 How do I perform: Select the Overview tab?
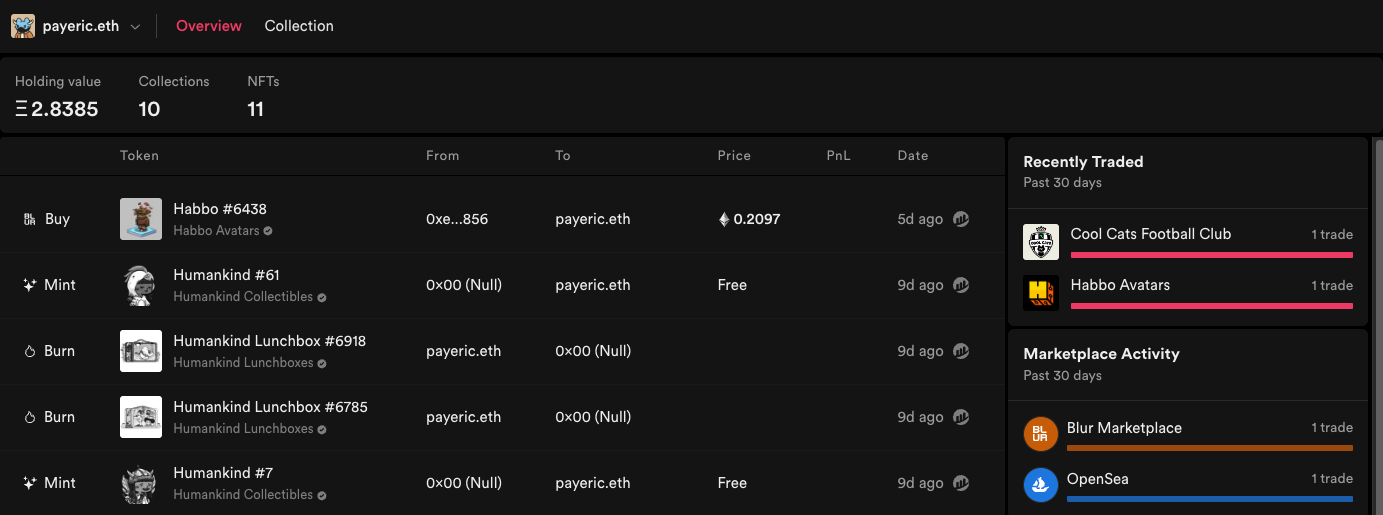pos(209,26)
